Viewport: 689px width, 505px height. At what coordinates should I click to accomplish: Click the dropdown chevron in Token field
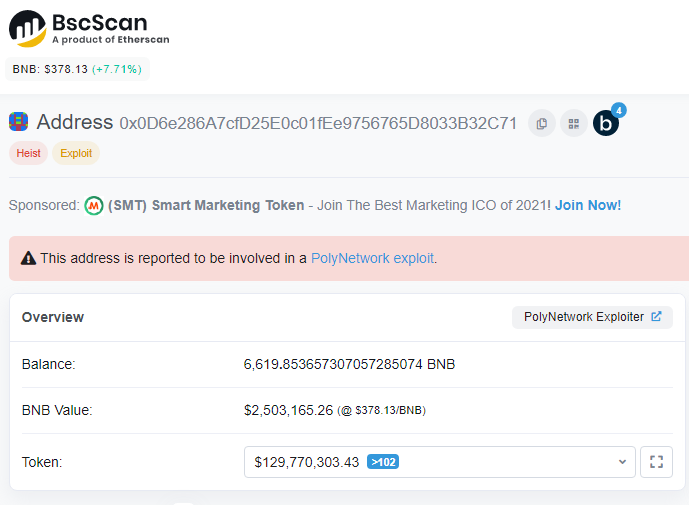tap(622, 462)
